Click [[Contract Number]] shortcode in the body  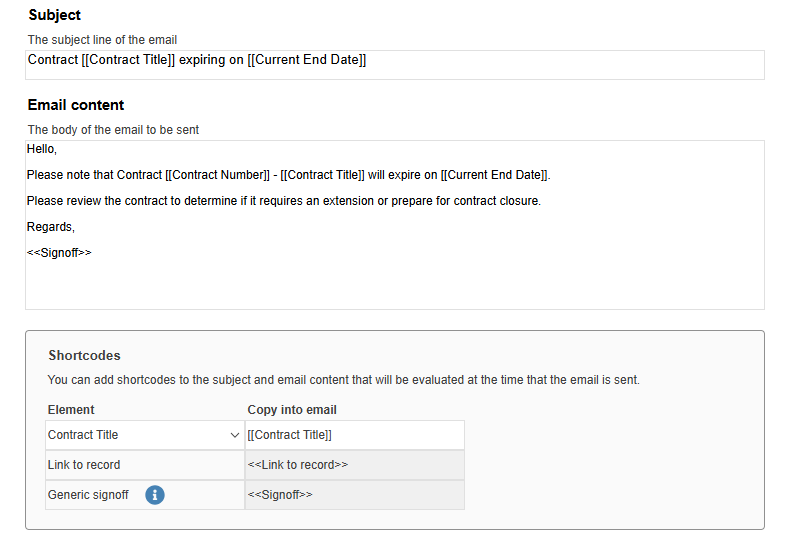pyautogui.click(x=218, y=175)
